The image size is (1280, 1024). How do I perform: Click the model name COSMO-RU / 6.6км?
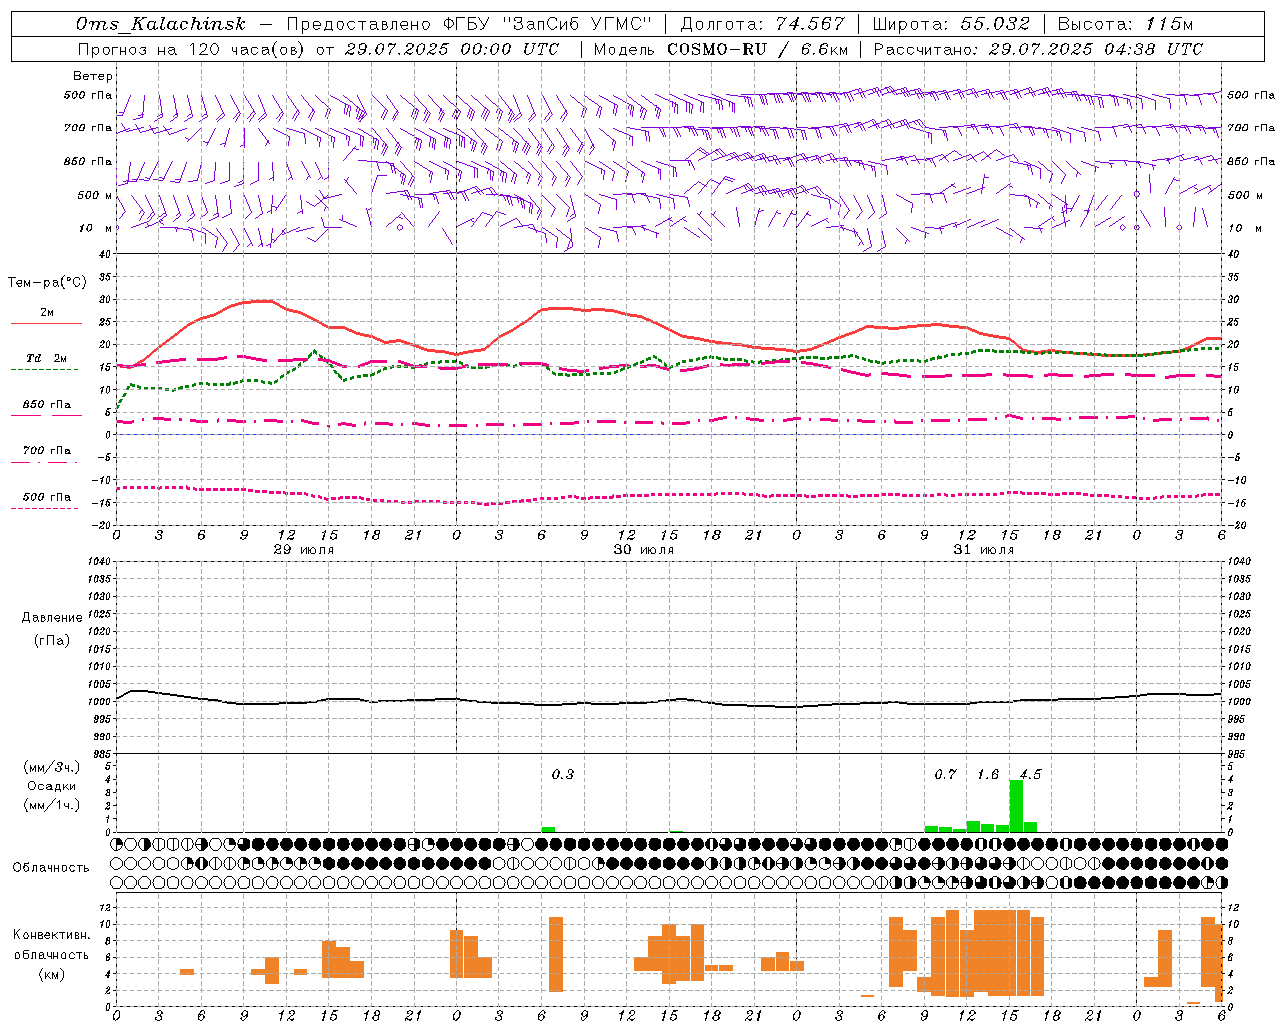pos(757,49)
